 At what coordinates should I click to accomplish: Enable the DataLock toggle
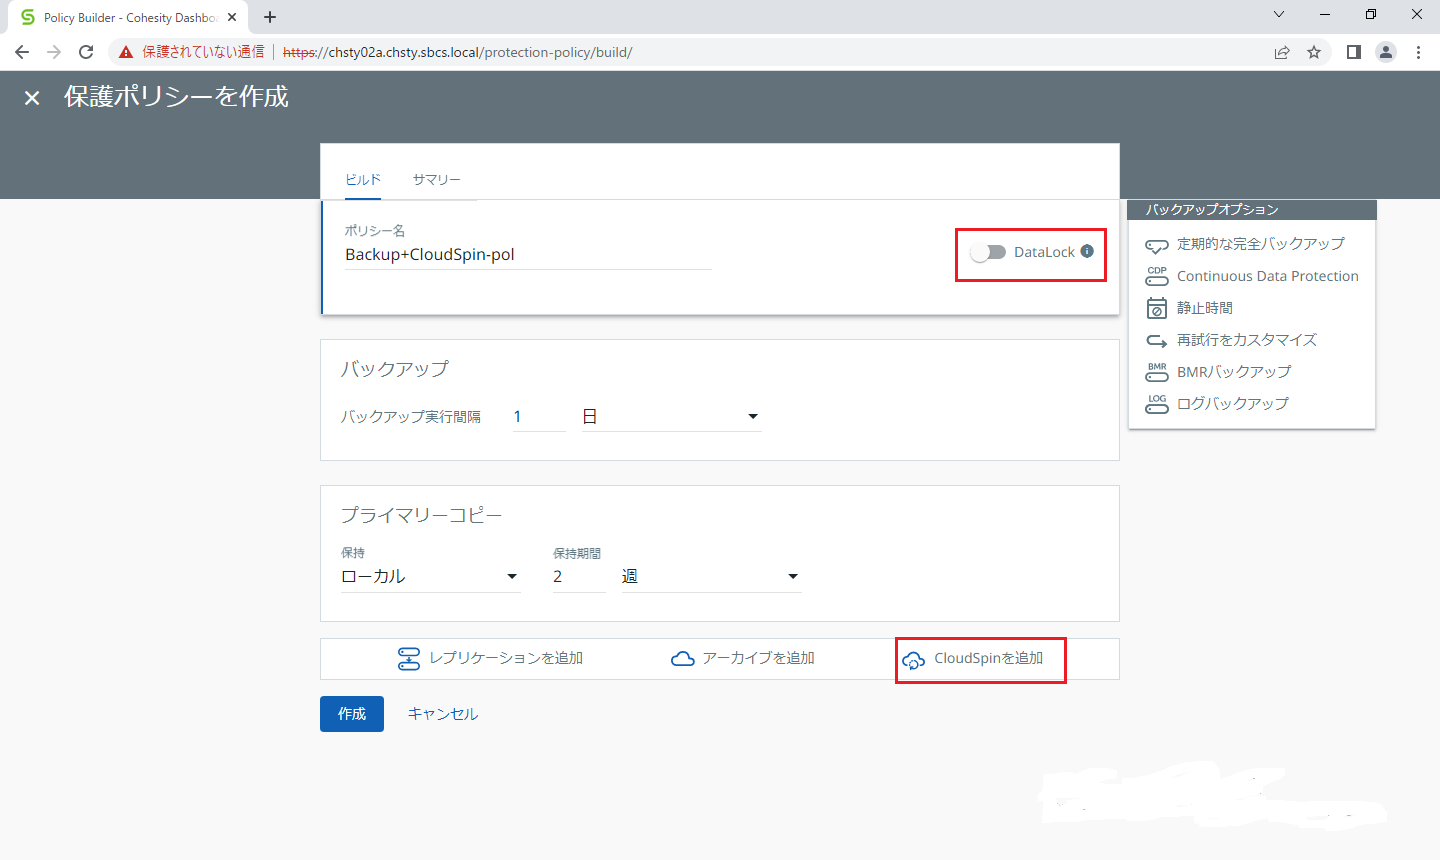(988, 252)
